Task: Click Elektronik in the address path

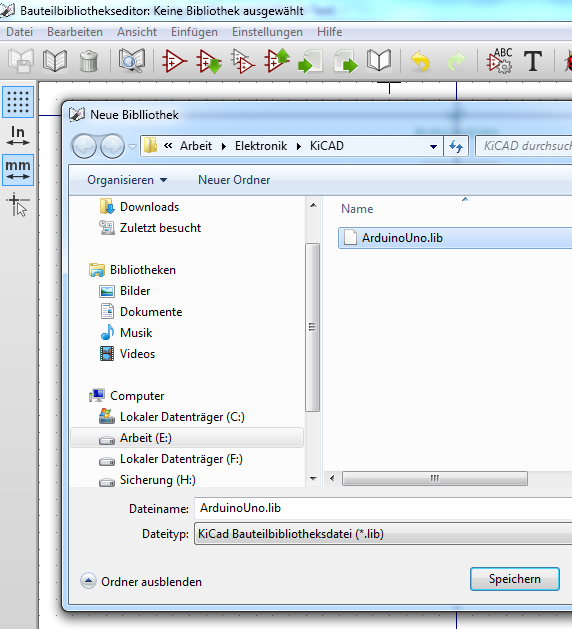Action: coord(261,146)
